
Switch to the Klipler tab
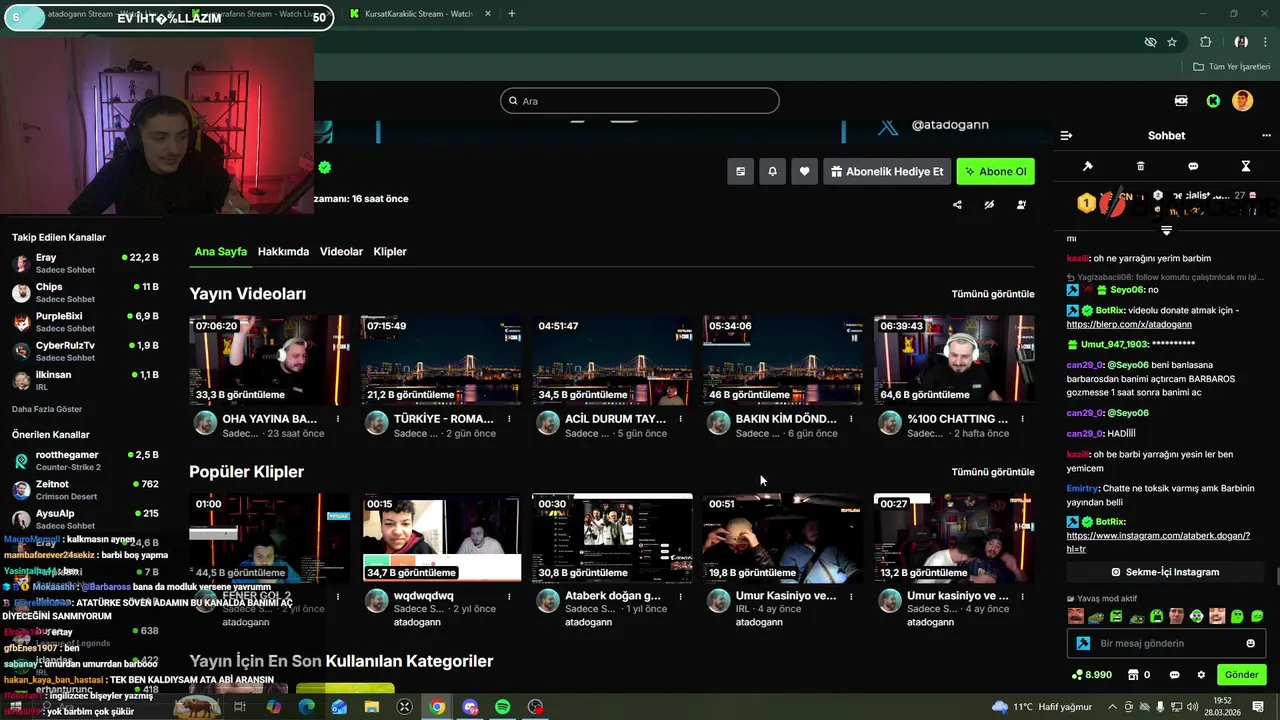[x=390, y=252]
